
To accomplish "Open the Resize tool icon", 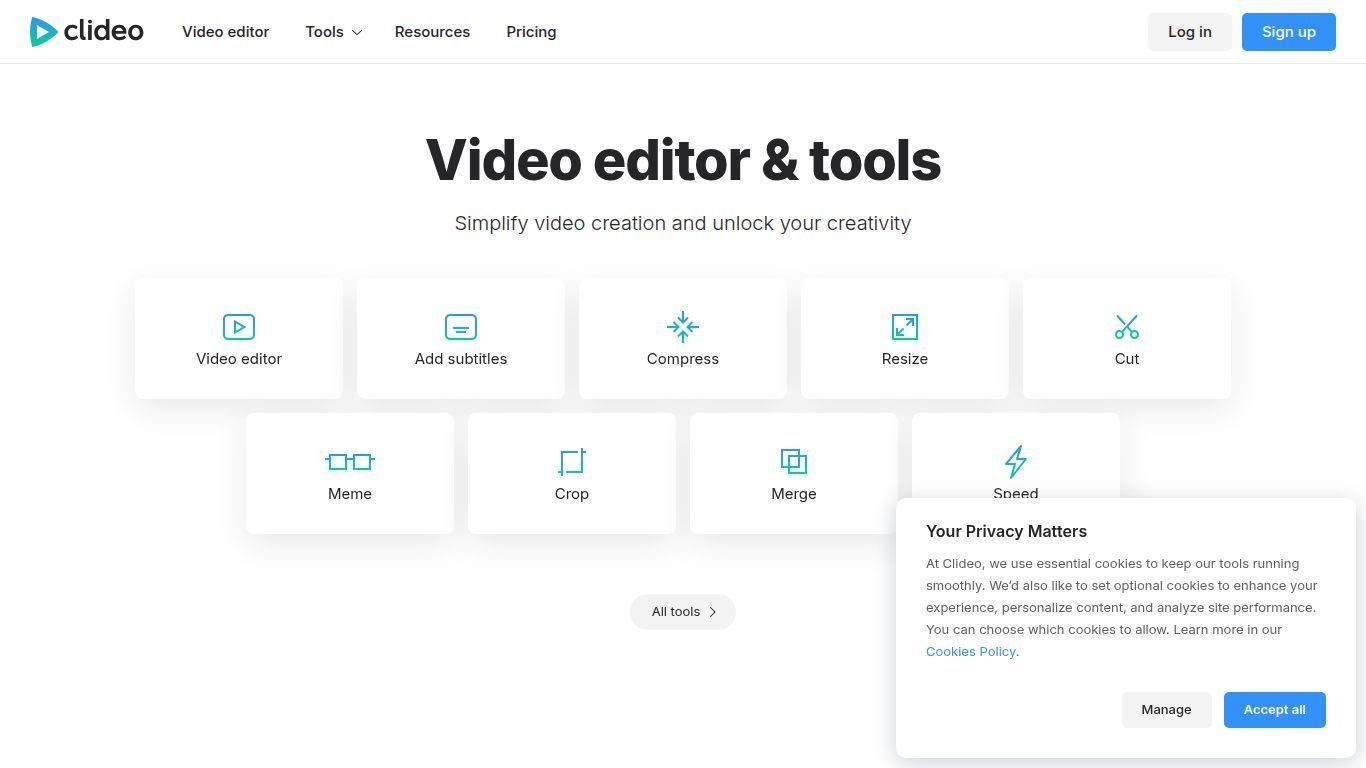I will (905, 327).
